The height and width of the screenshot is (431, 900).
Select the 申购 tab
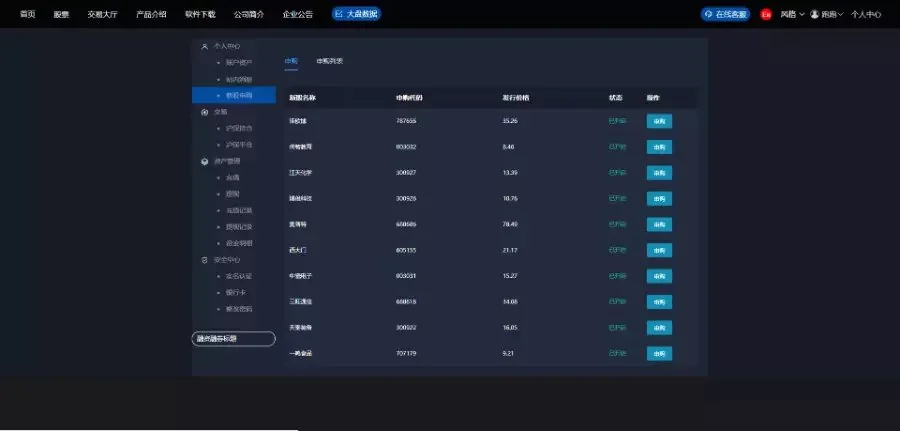tap(291, 61)
